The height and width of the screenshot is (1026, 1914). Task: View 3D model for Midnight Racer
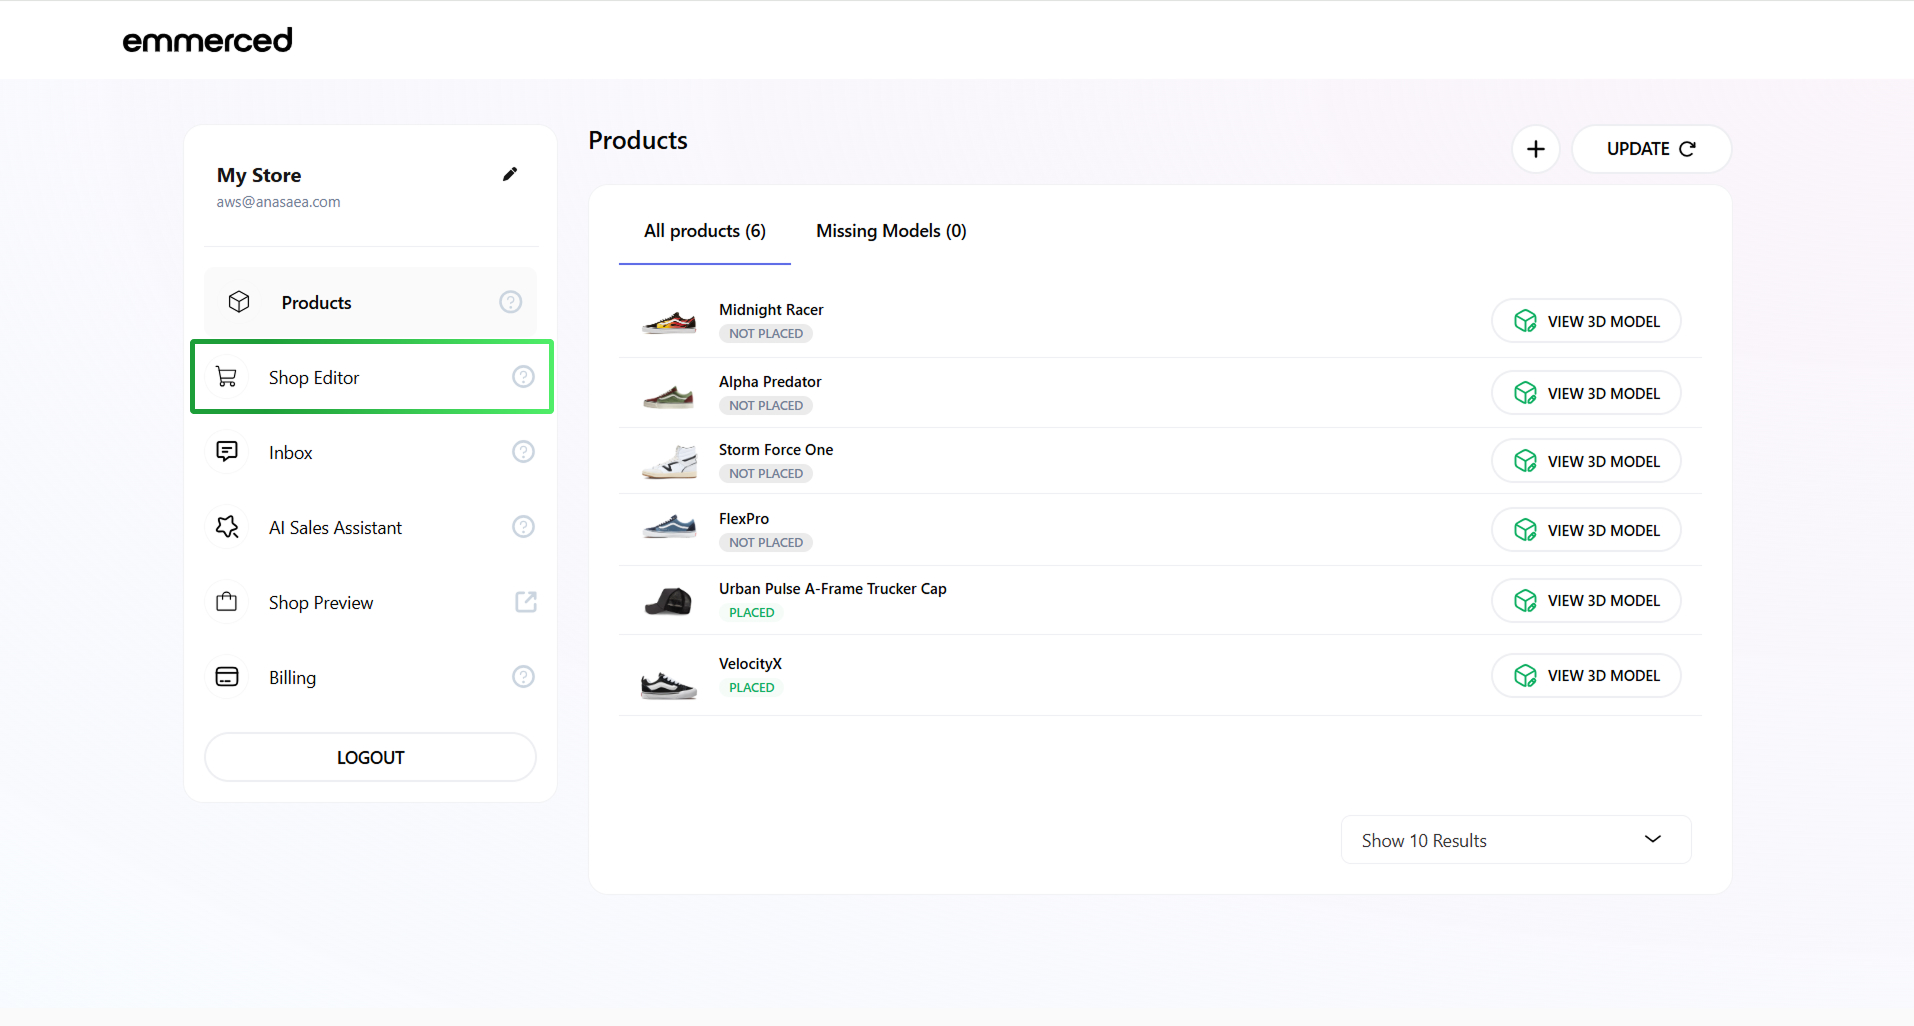point(1586,321)
